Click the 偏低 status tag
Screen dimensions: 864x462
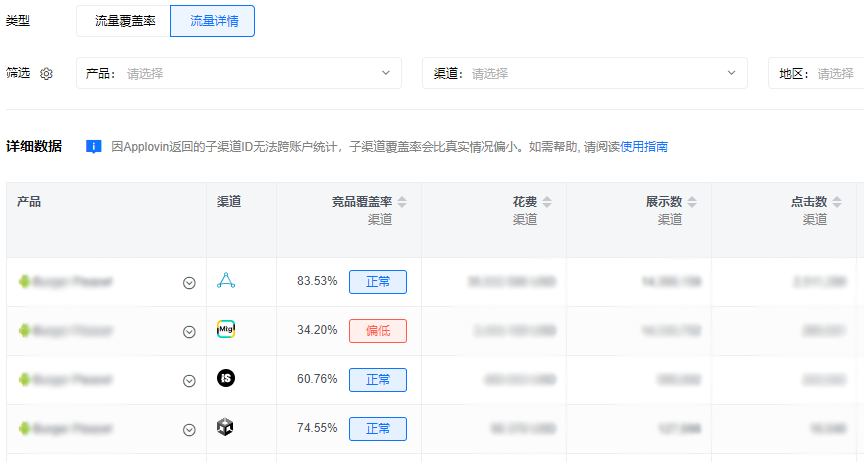pyautogui.click(x=378, y=331)
